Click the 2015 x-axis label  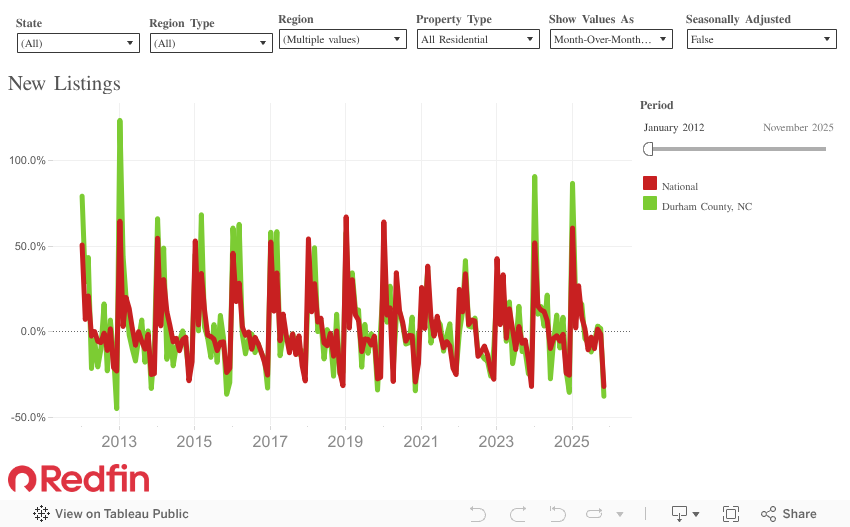pyautogui.click(x=194, y=441)
